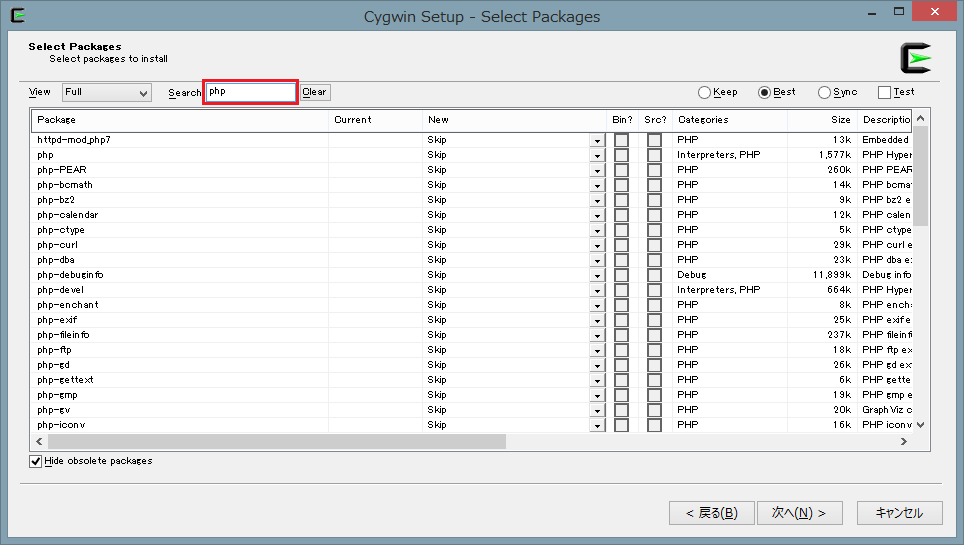Open the version dropdown for php-PEAR

tap(597, 171)
